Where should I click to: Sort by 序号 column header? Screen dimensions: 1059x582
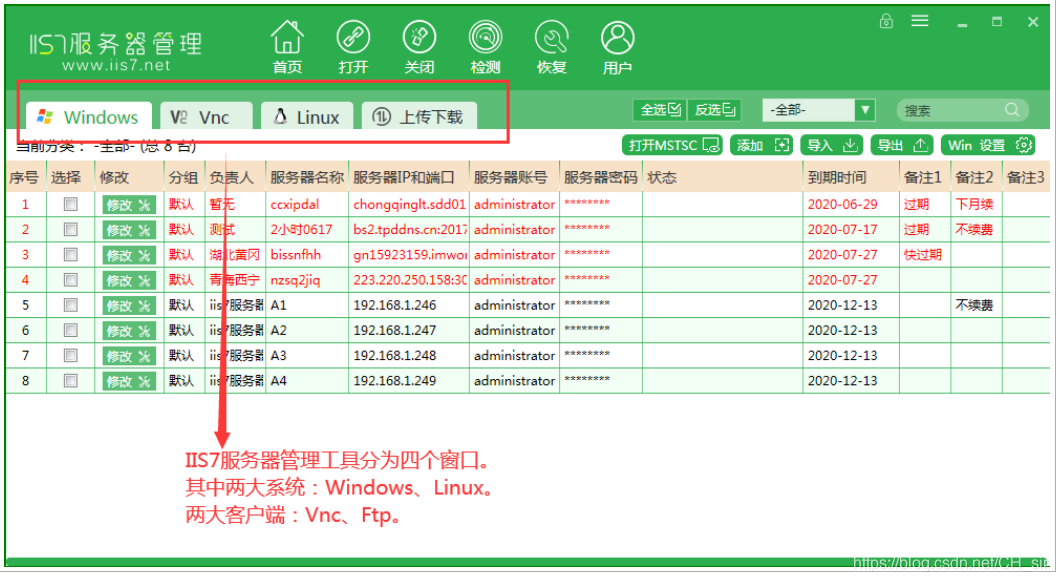[26, 178]
